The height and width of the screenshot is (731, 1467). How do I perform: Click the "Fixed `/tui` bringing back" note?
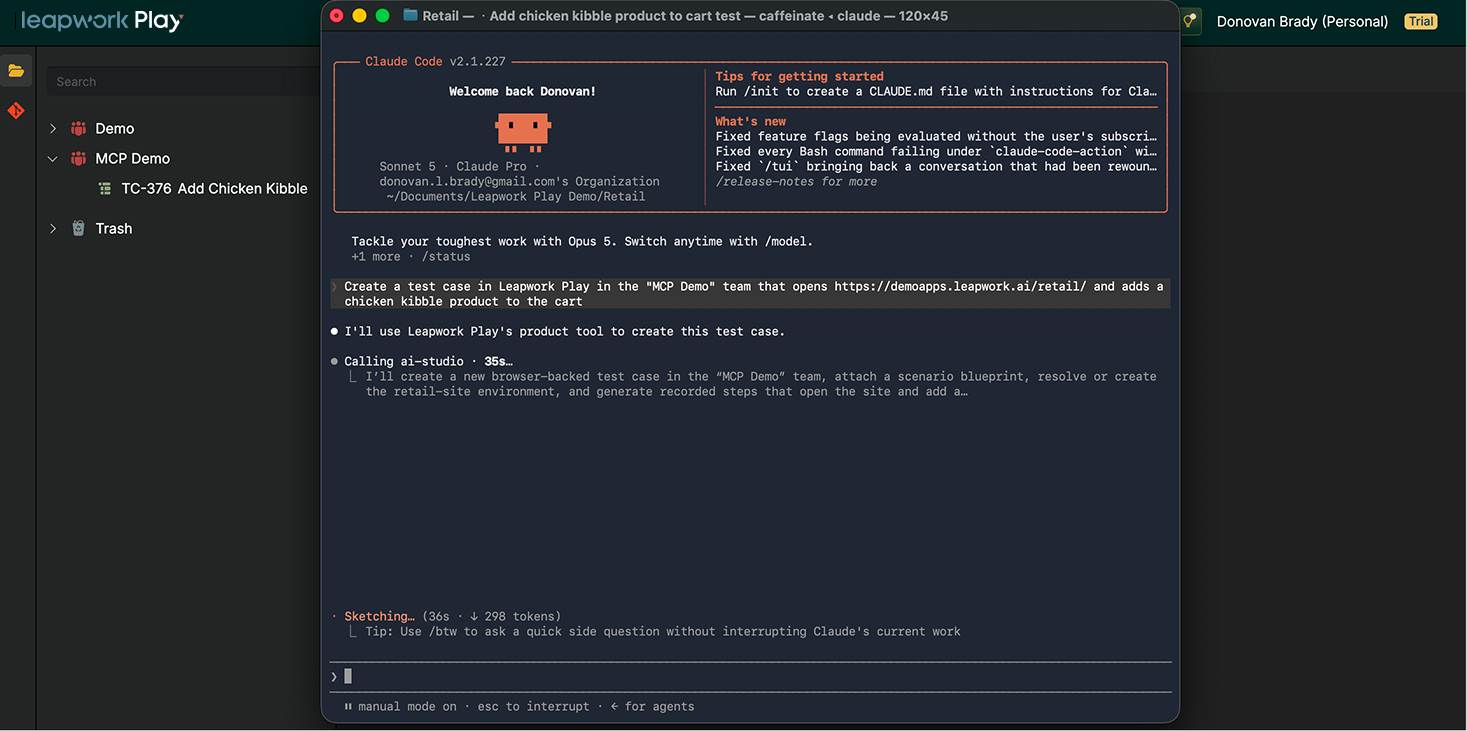tap(936, 166)
